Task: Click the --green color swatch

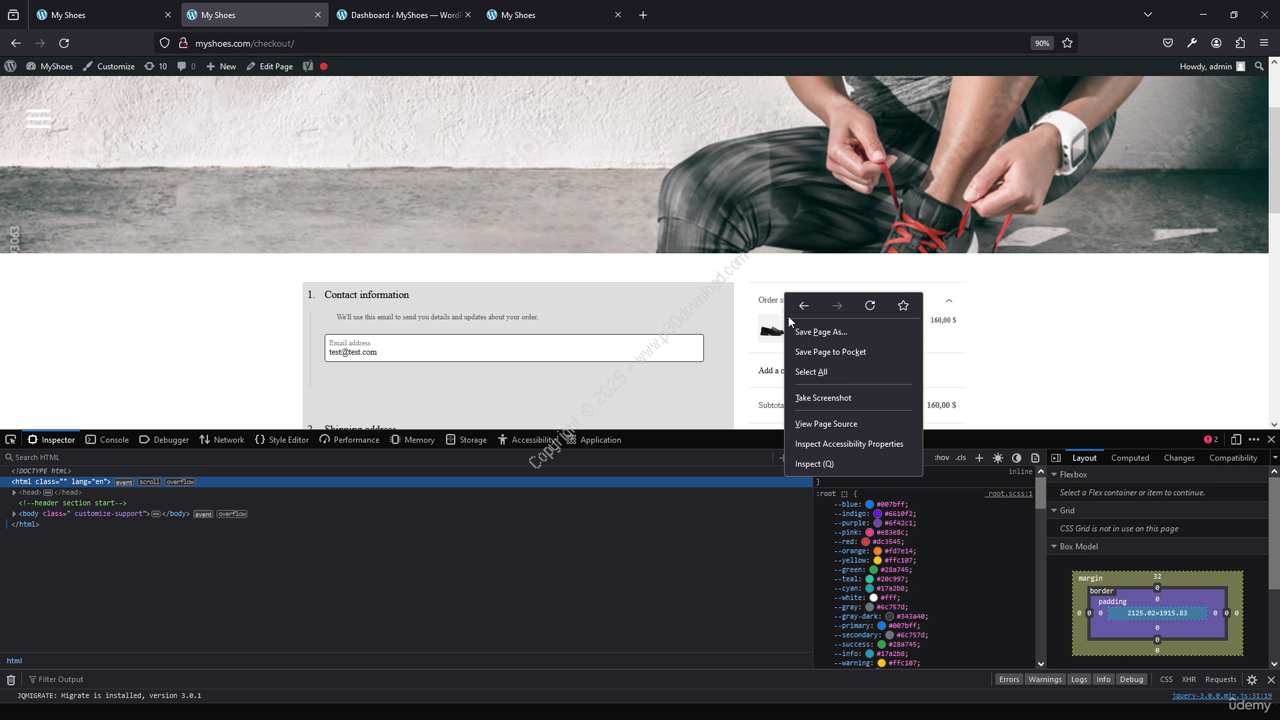Action: click(x=873, y=570)
